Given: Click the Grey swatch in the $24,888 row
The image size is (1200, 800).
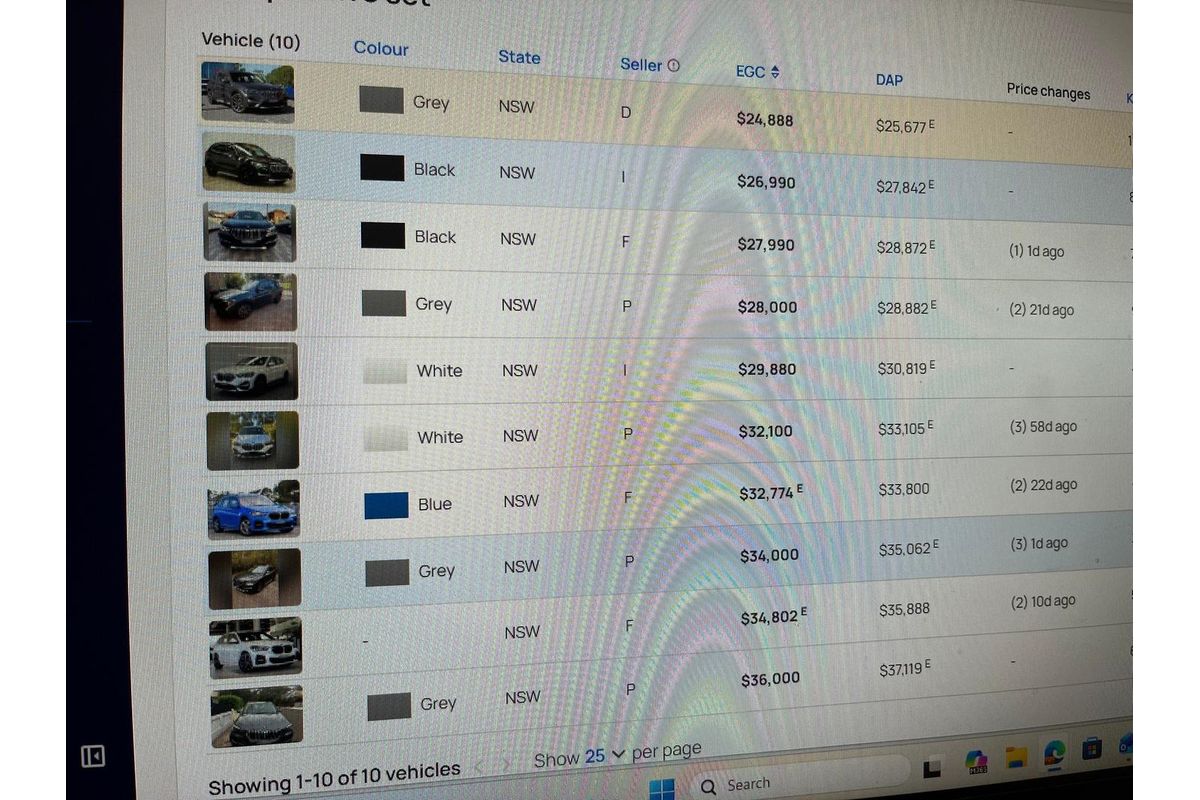Looking at the screenshot, I should point(381,100).
